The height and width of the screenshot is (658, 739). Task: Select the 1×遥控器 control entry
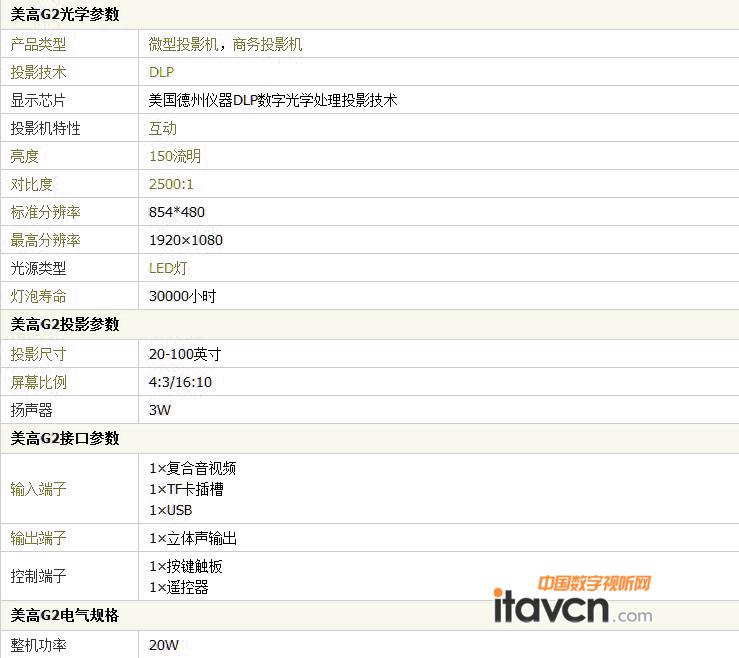pos(179,587)
